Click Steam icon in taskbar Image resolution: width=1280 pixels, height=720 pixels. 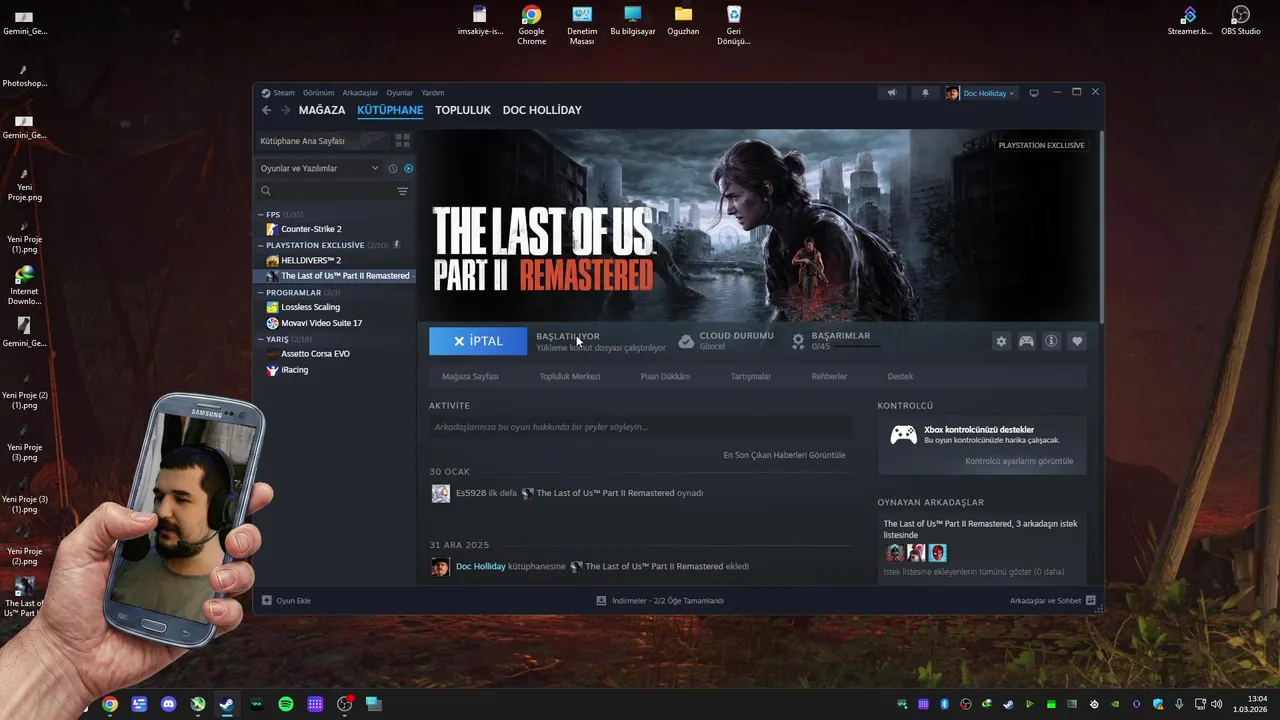[227, 704]
